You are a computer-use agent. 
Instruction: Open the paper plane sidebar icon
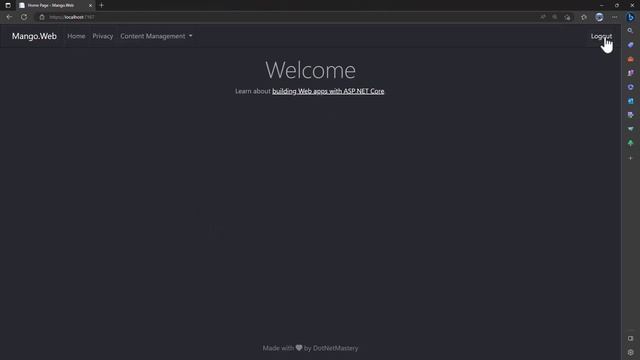tap(631, 129)
